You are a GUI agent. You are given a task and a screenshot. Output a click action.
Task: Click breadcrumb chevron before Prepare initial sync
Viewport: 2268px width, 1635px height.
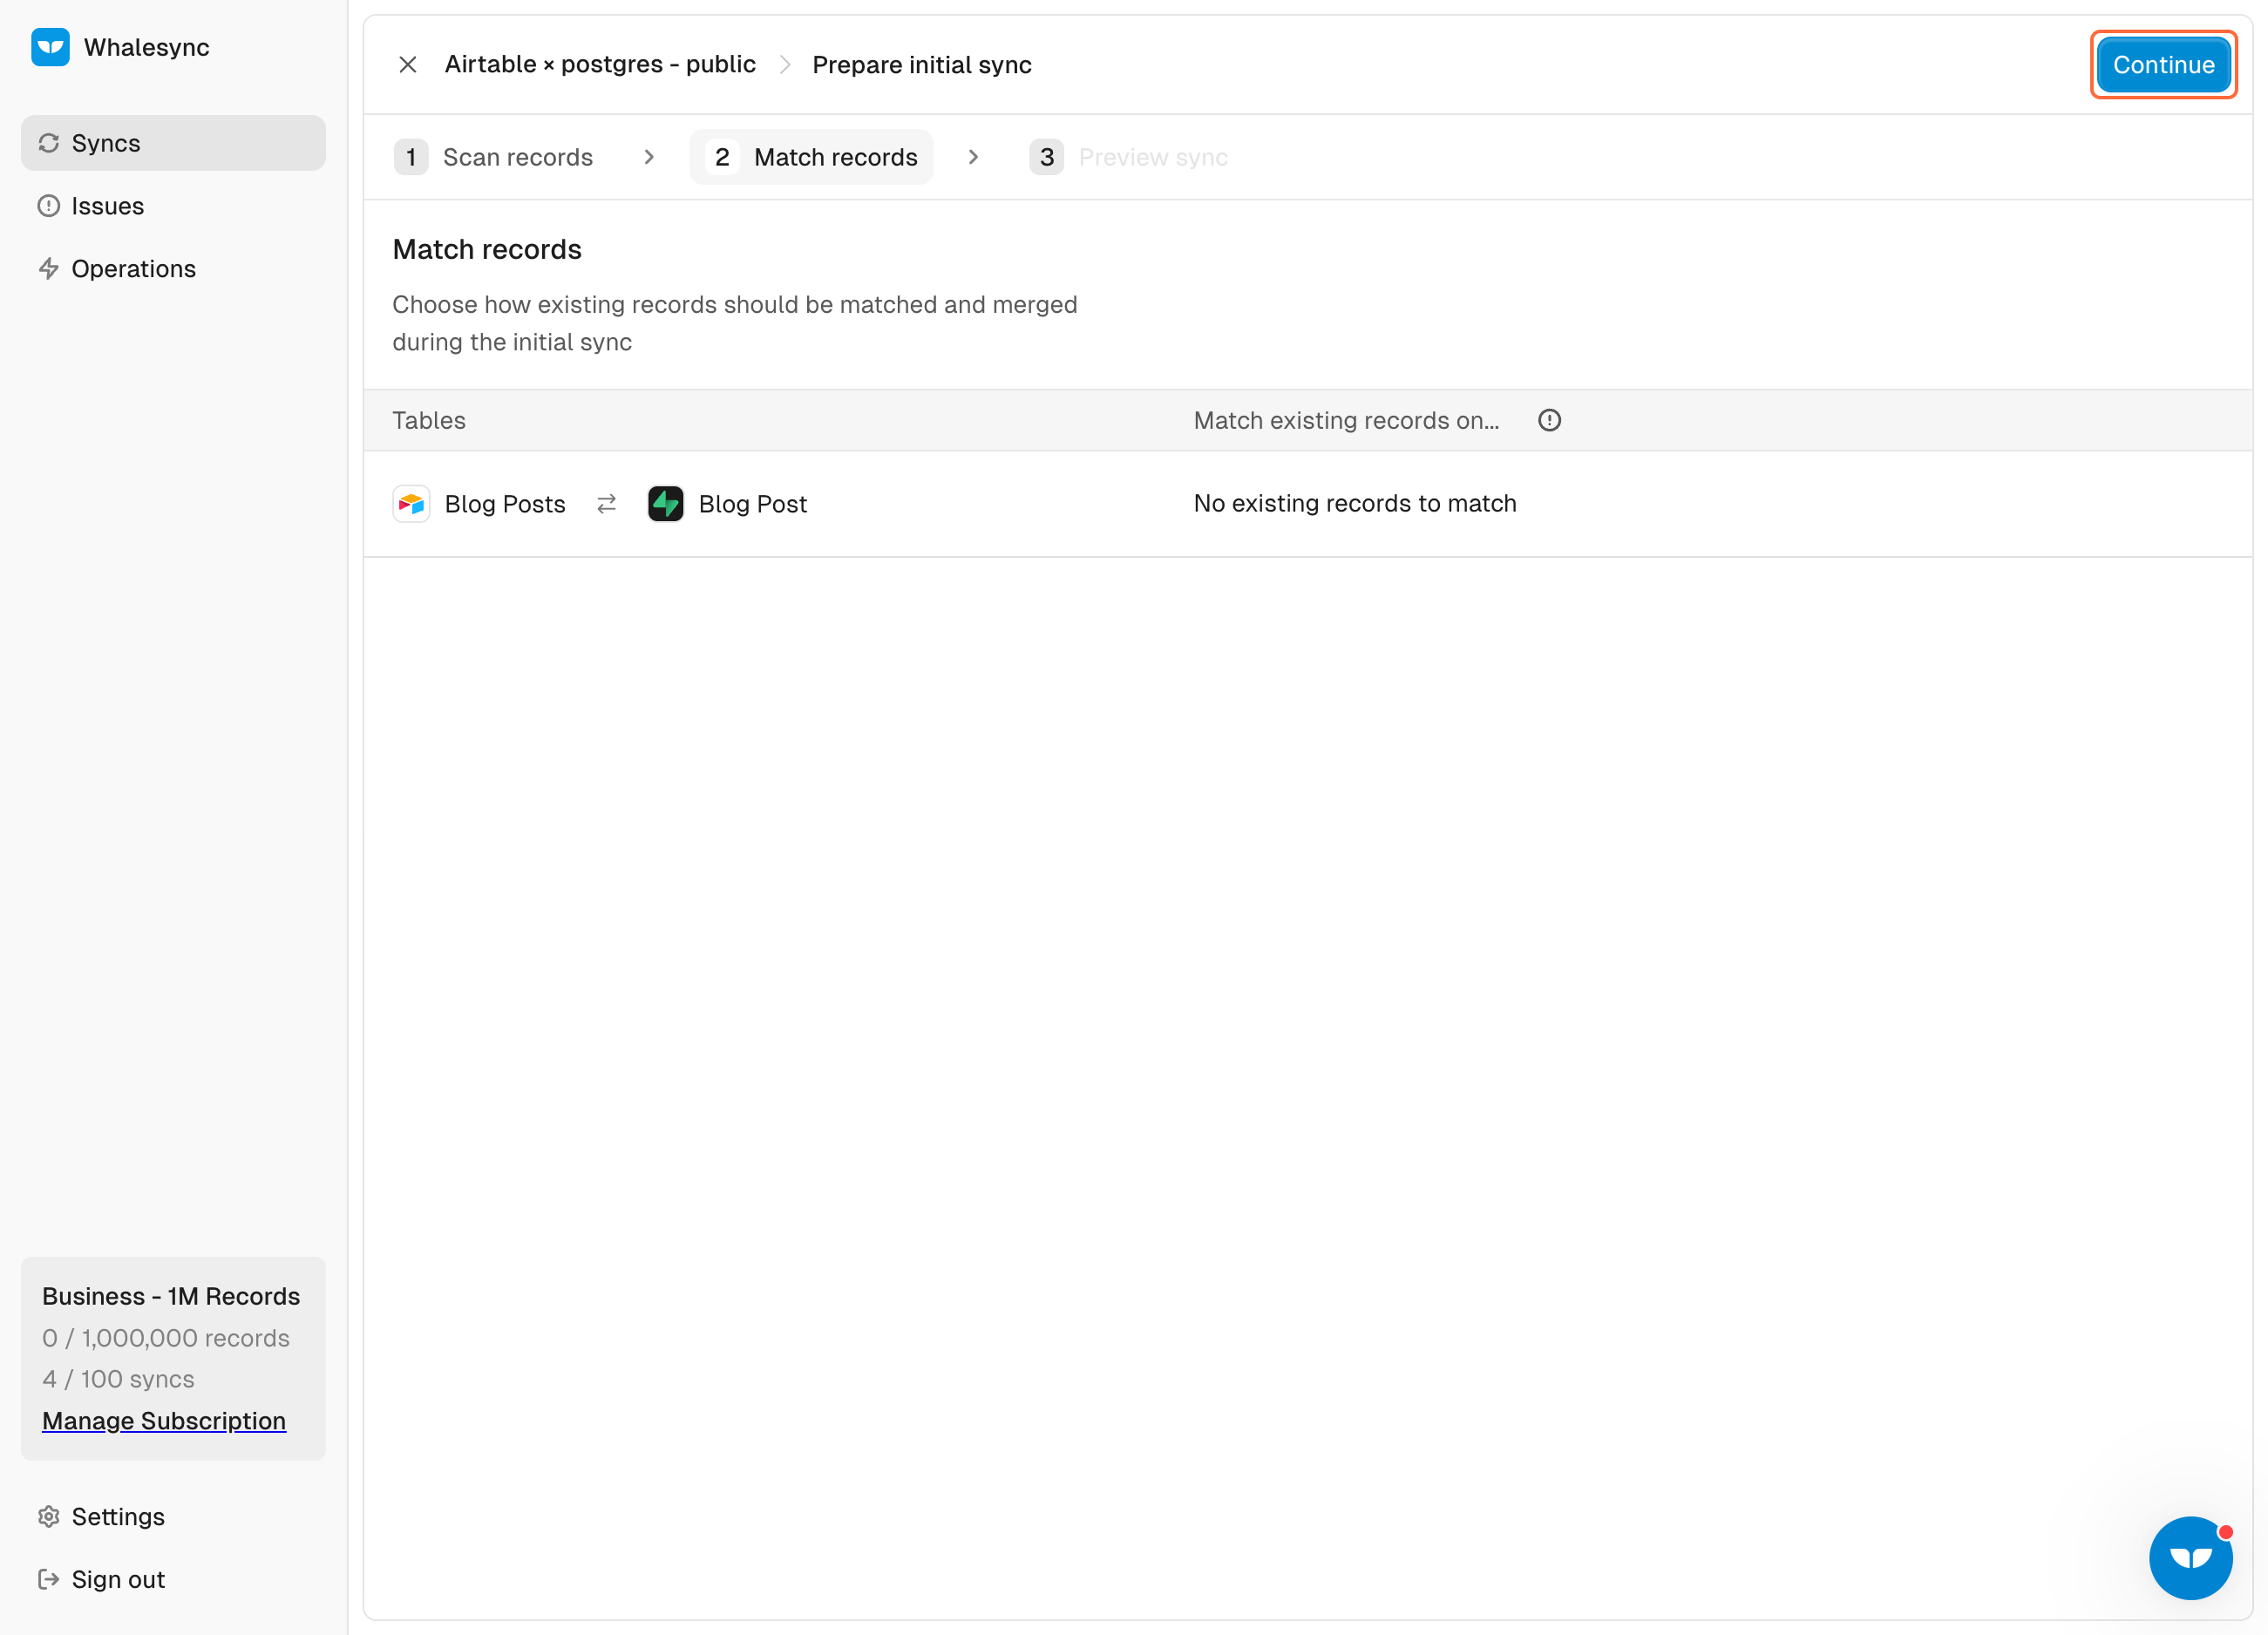pos(785,65)
